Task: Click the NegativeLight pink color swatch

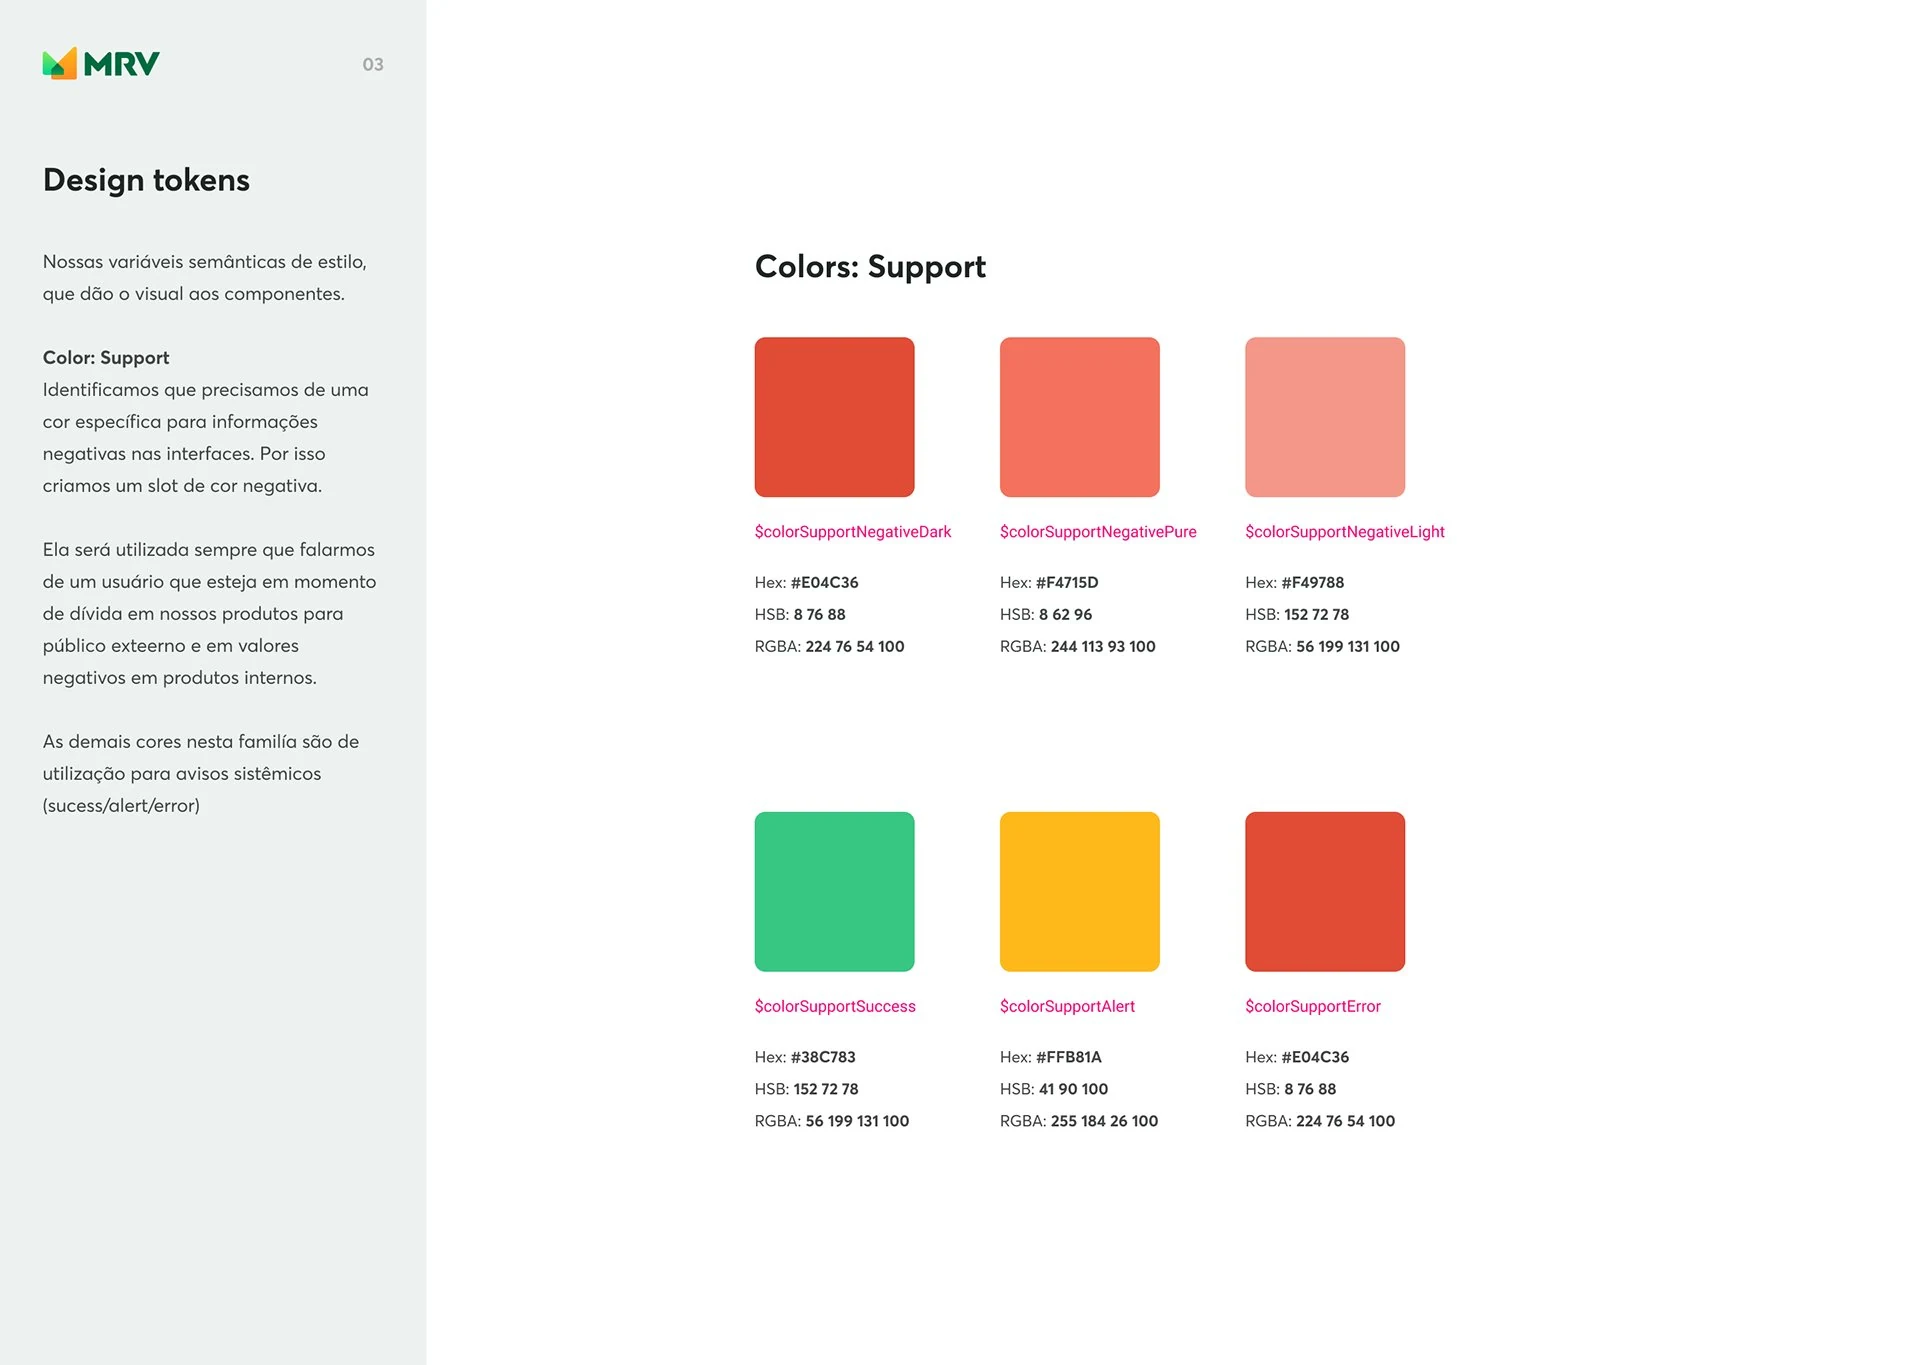Action: tap(1324, 417)
